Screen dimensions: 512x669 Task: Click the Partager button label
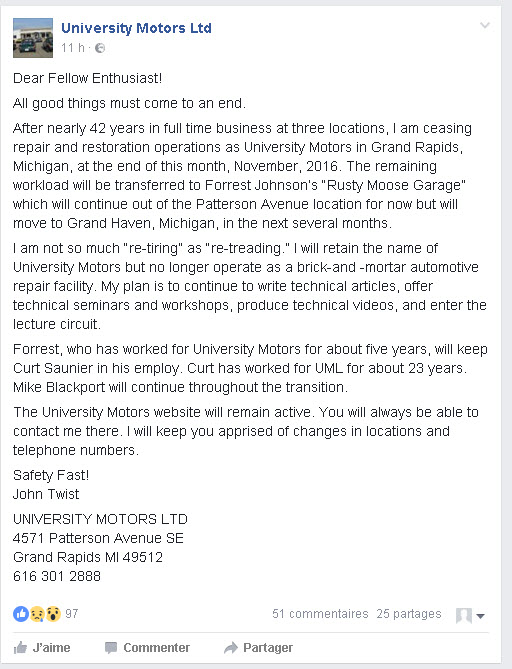point(268,648)
